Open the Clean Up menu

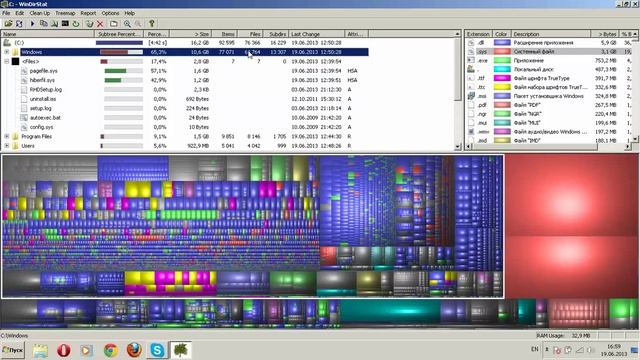40,13
